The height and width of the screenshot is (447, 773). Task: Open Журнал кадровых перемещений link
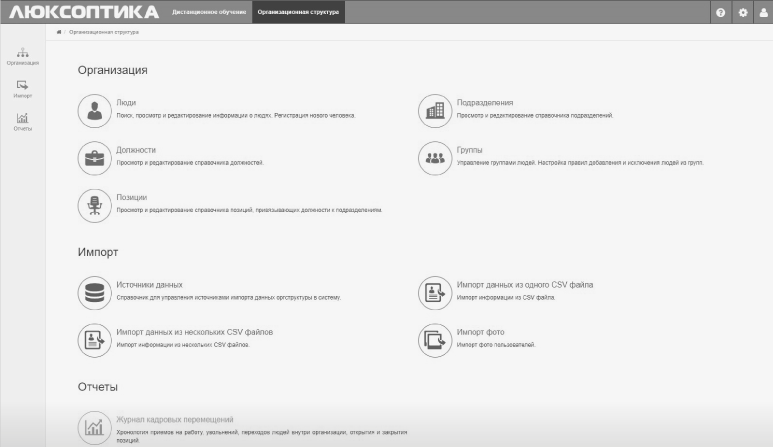175,419
